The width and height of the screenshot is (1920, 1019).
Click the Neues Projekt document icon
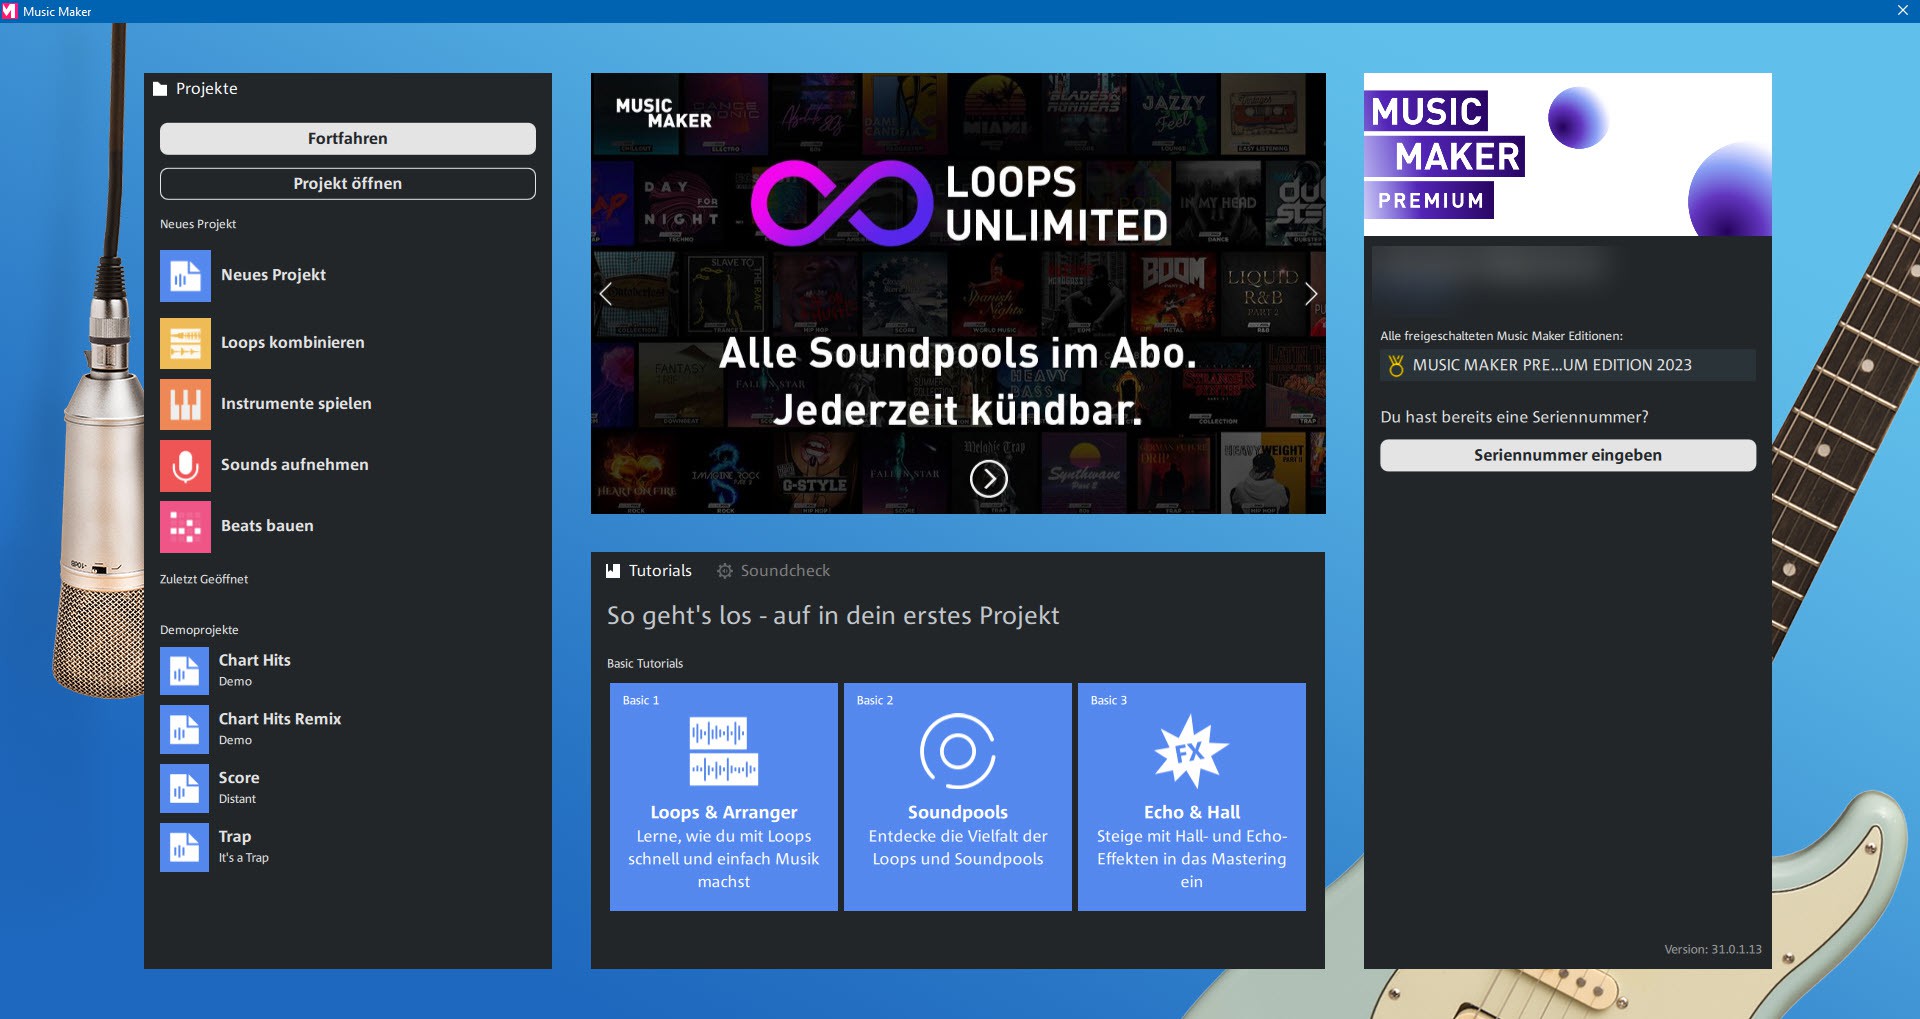click(x=185, y=276)
